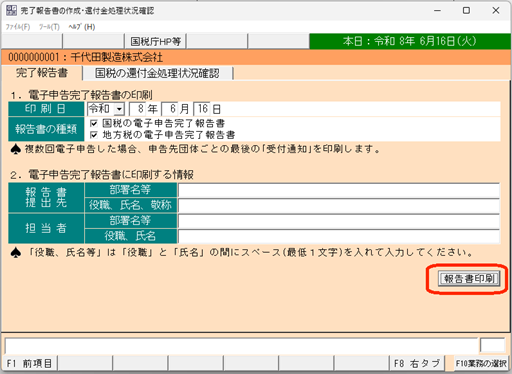The height and width of the screenshot is (374, 512).
Task: Minimize the window
Action: click(437, 11)
